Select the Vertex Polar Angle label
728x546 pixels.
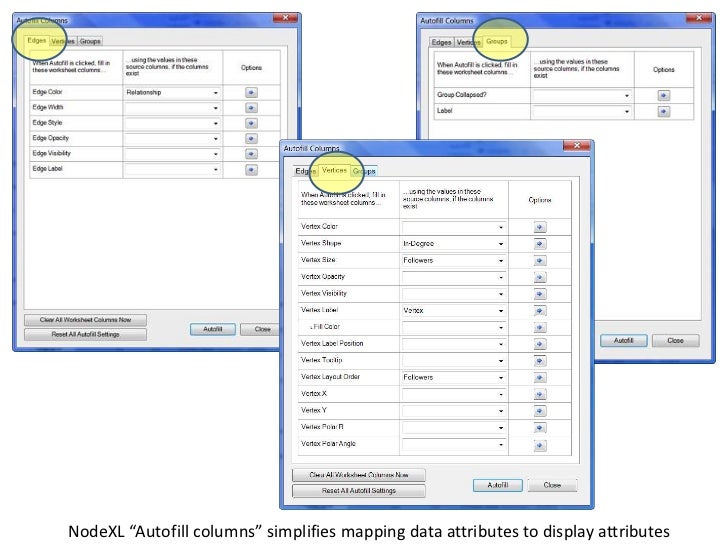coord(328,444)
